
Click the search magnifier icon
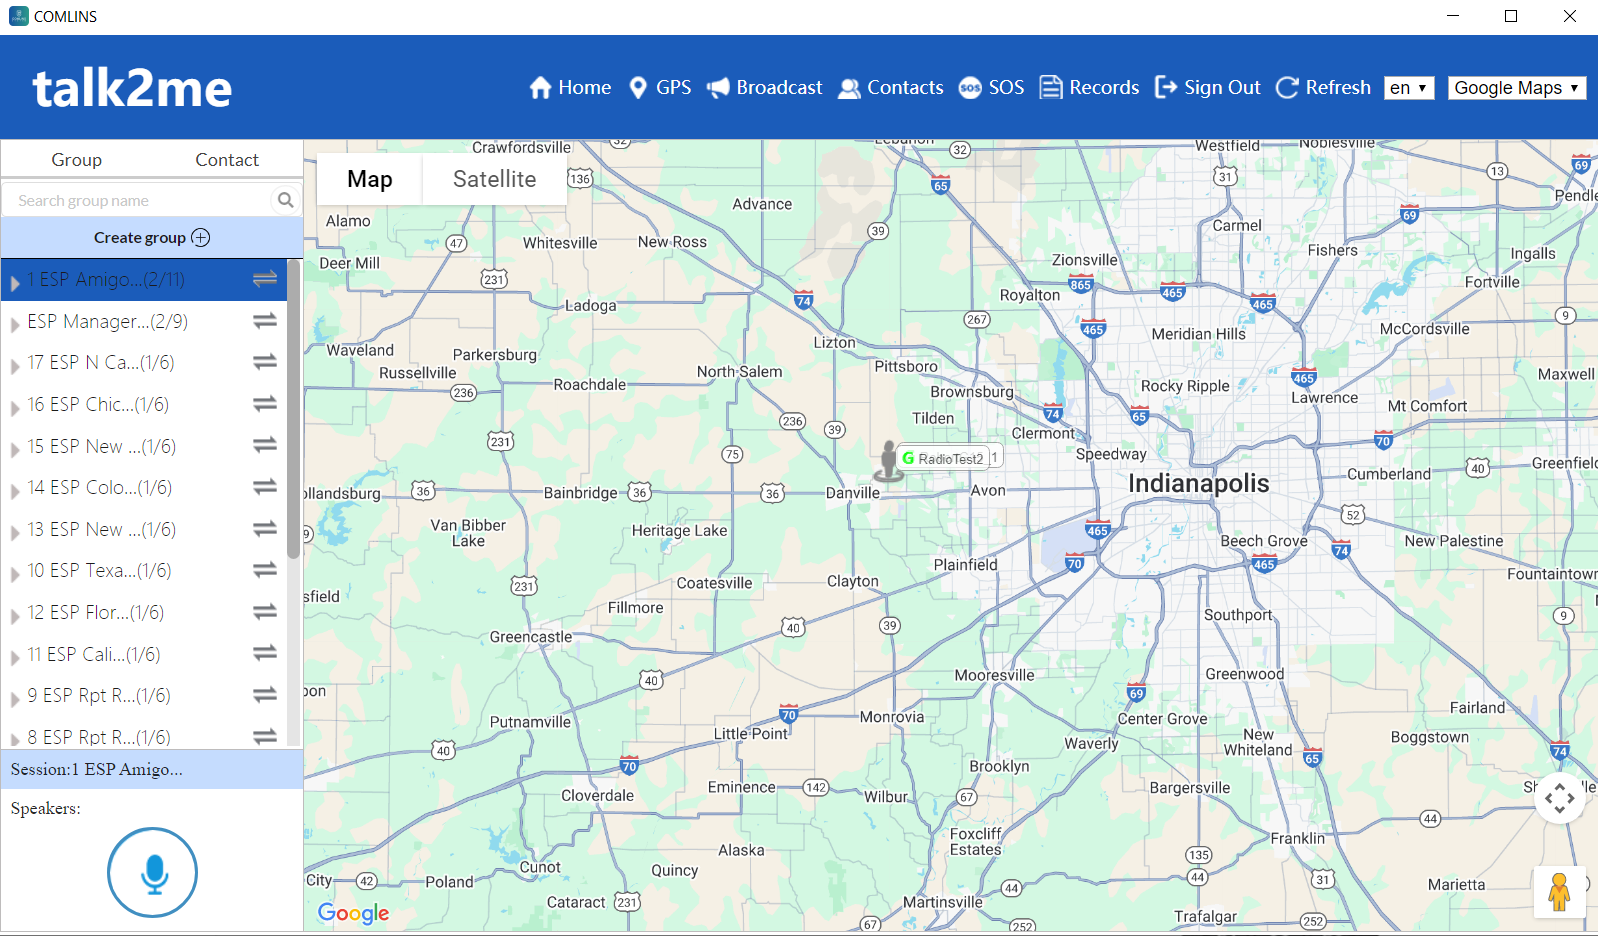pyautogui.click(x=285, y=200)
